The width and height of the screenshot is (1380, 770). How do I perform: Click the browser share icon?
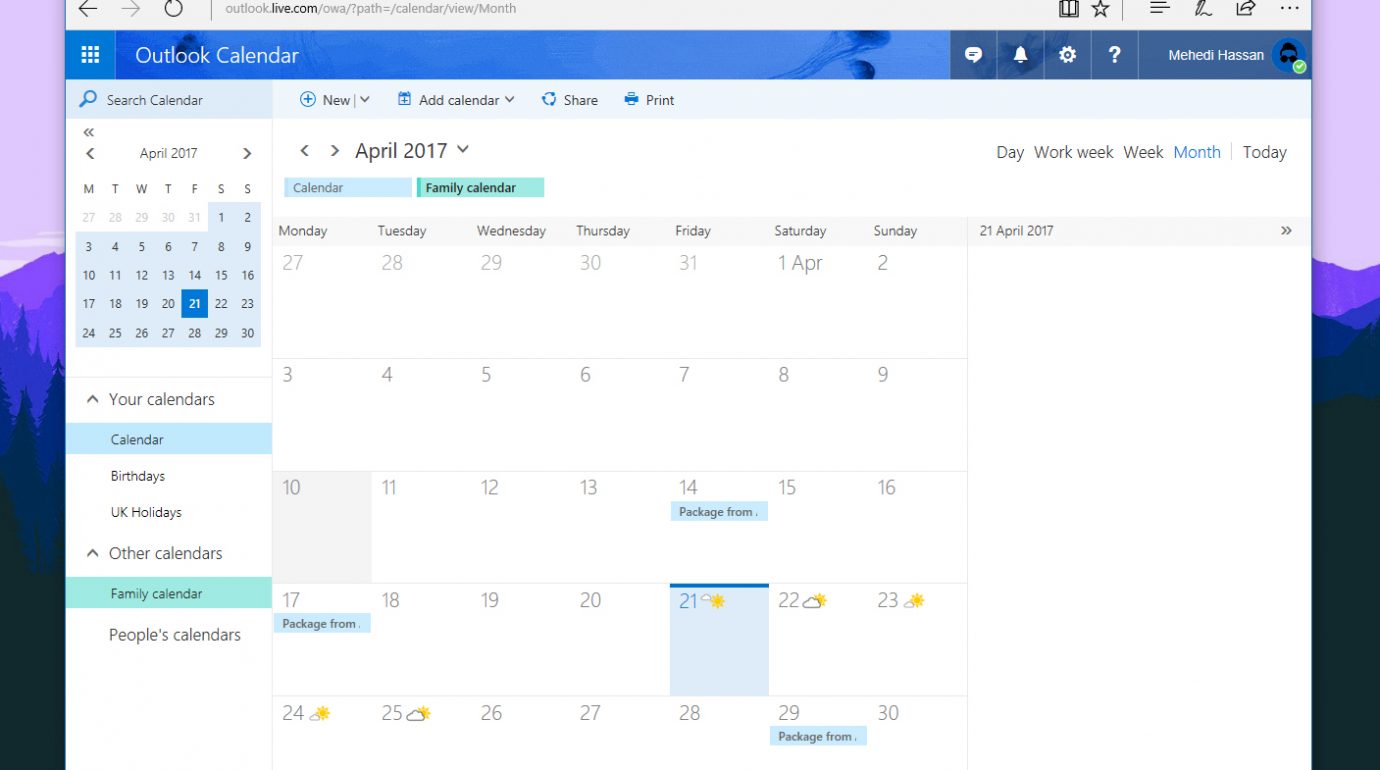(x=1245, y=8)
